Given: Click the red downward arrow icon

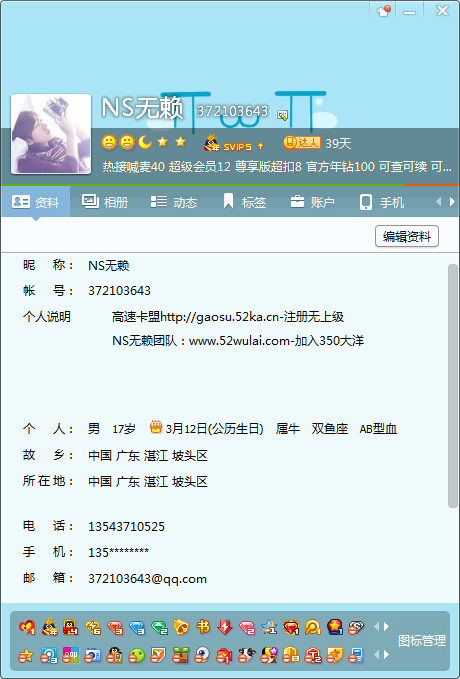Looking at the screenshot, I should tap(225, 627).
